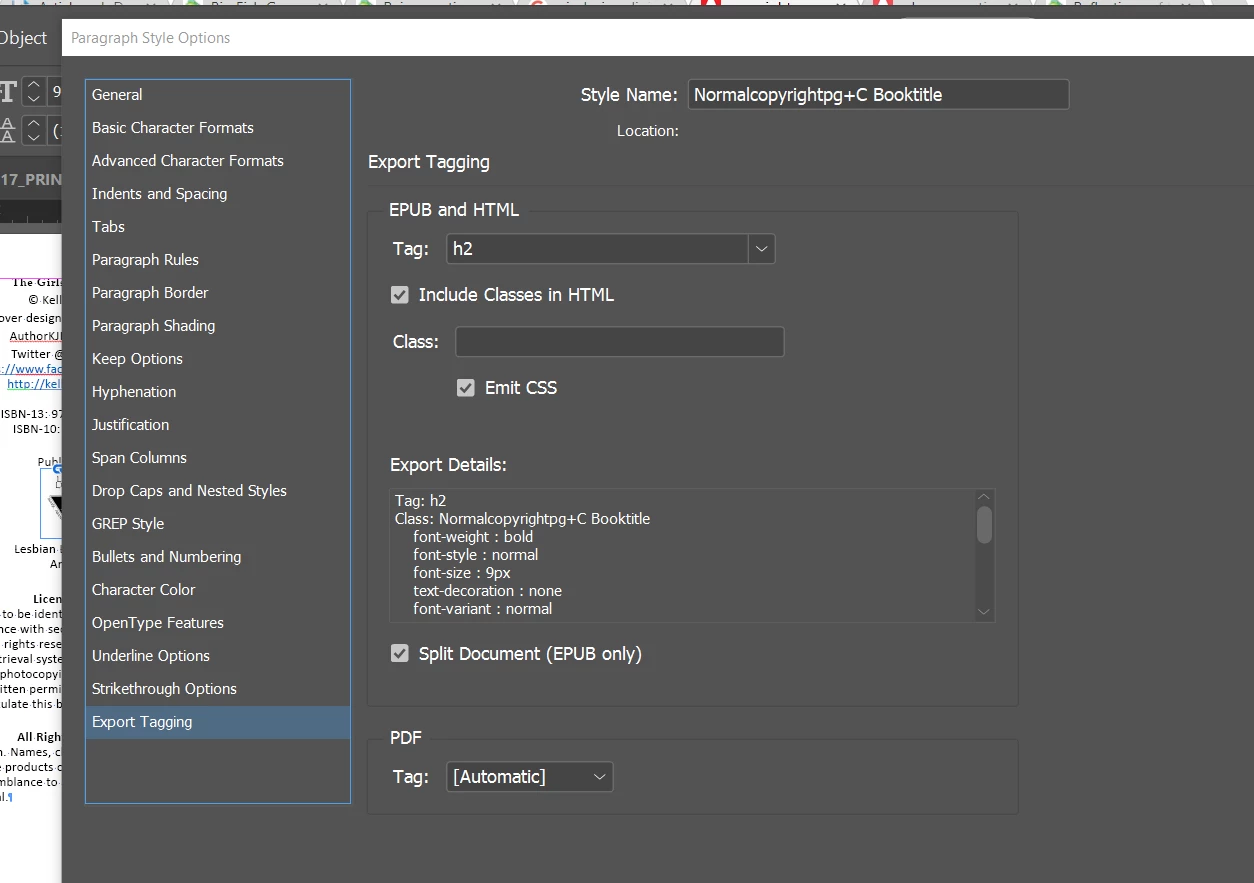This screenshot has width=1254, height=883.
Task: Select Paragraph Rules category
Action: click(x=218, y=260)
